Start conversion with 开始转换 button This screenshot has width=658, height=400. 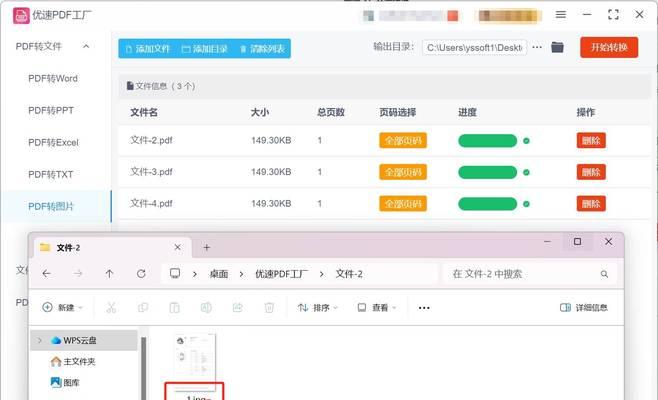tap(609, 47)
